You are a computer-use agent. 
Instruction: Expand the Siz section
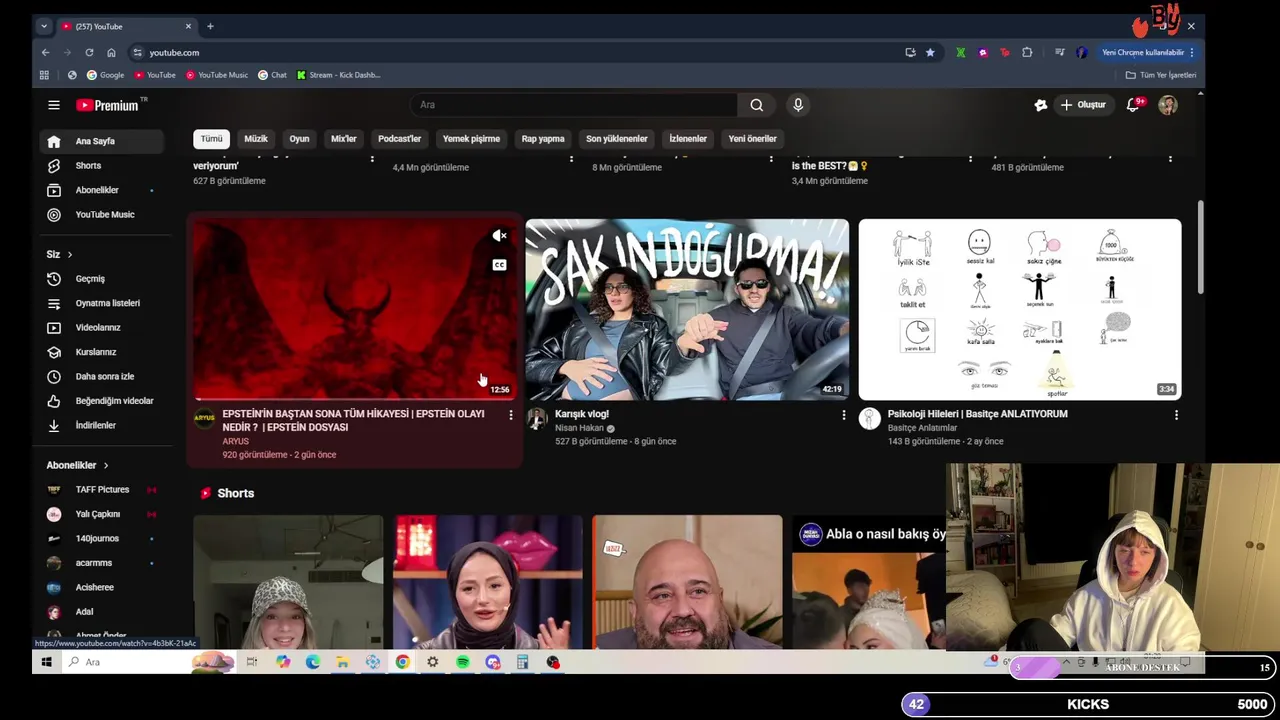(59, 255)
